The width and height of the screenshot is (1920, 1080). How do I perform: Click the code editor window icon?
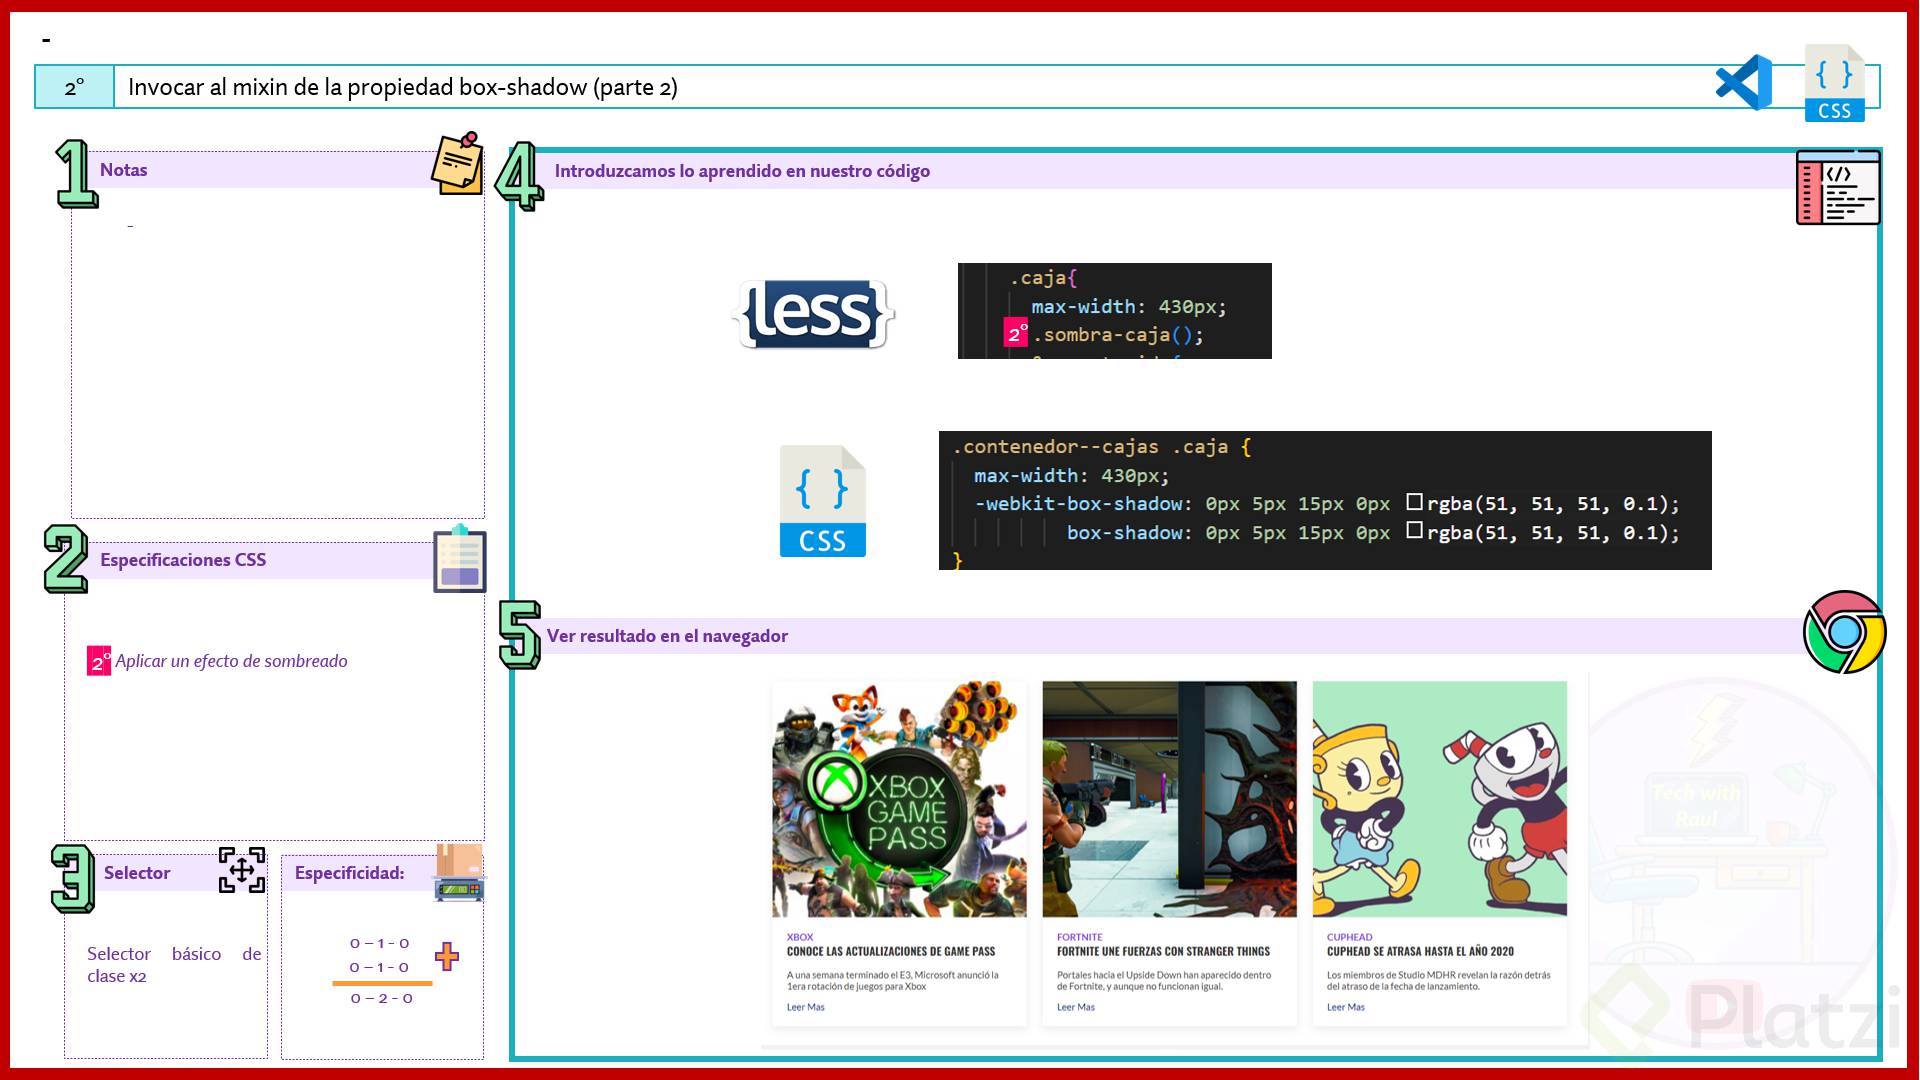point(1838,188)
